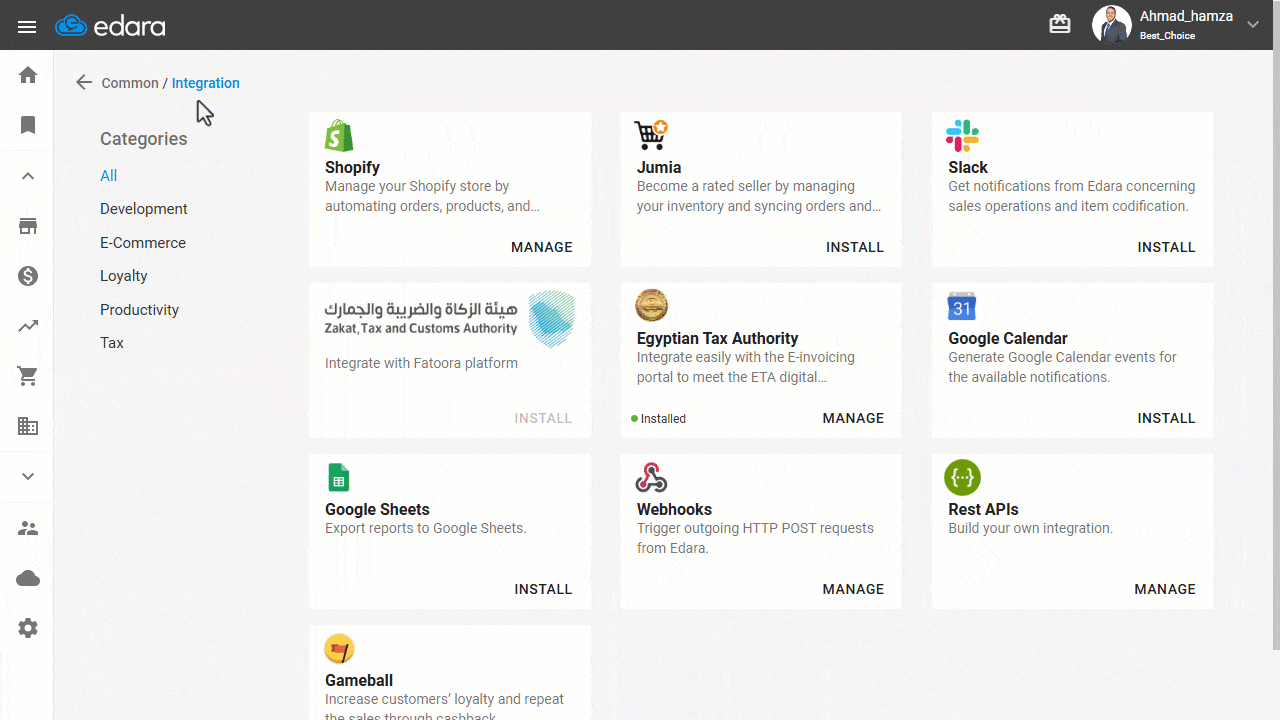Select the Productivity category
Viewport: 1280px width, 720px height.
tap(139, 310)
